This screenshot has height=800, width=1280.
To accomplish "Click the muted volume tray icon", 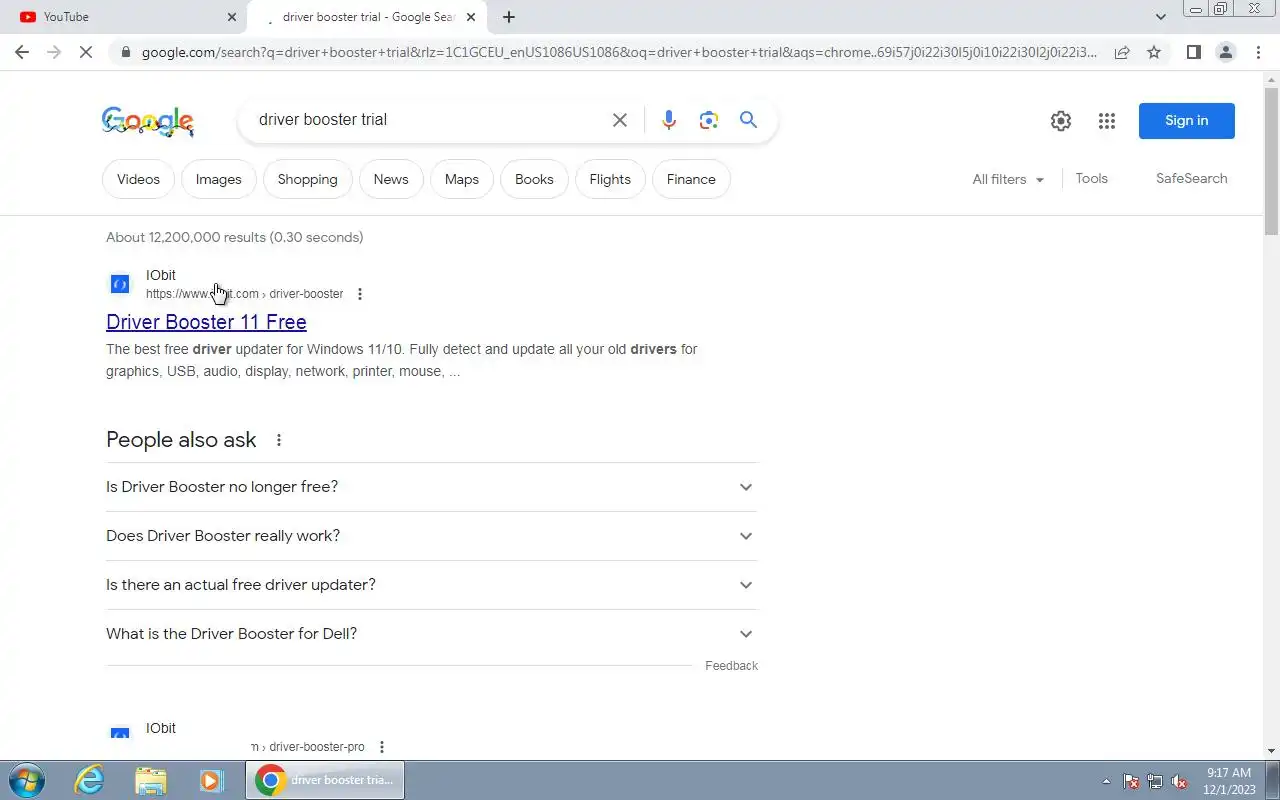I will coord(1180,782).
